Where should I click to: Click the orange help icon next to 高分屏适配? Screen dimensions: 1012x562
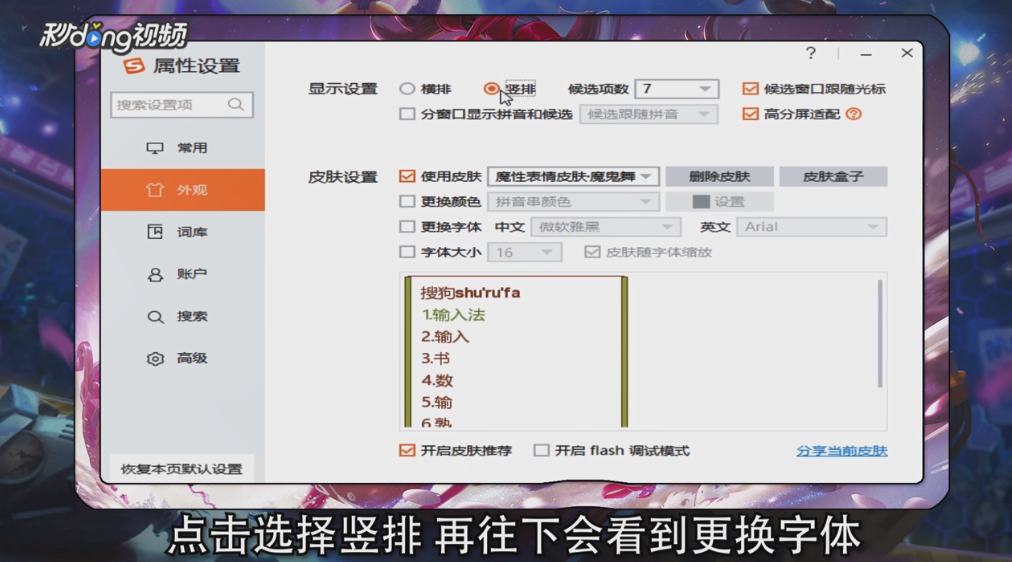[x=853, y=114]
